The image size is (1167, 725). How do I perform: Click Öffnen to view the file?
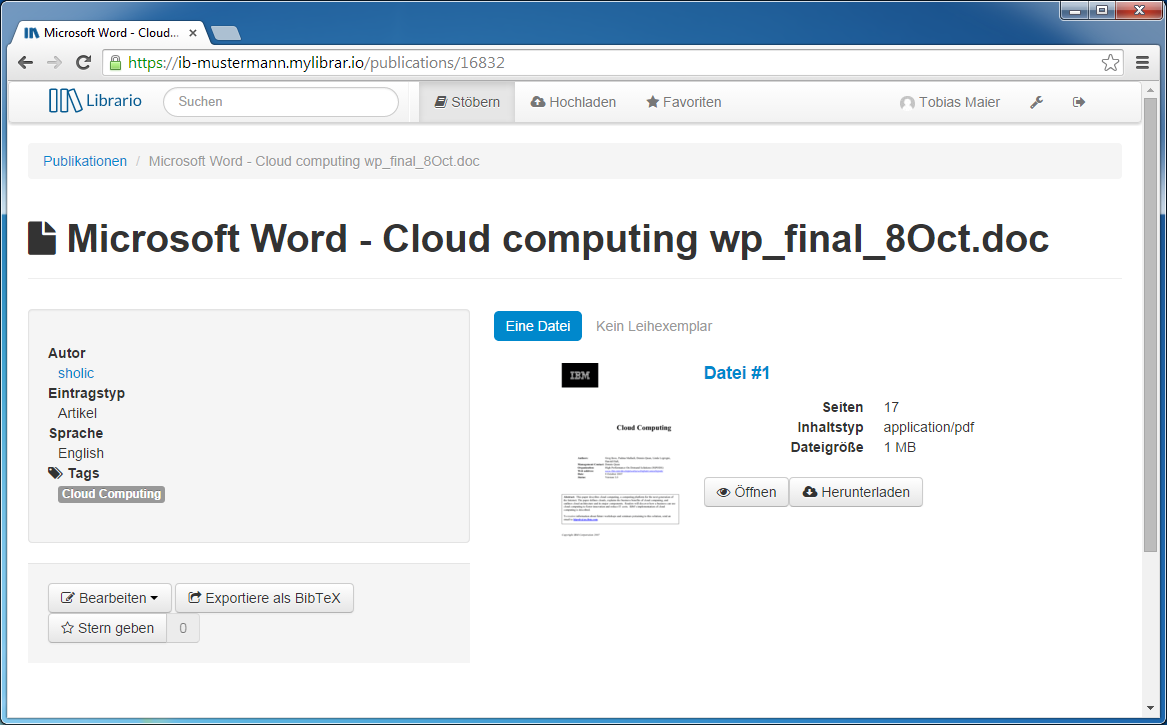click(746, 492)
